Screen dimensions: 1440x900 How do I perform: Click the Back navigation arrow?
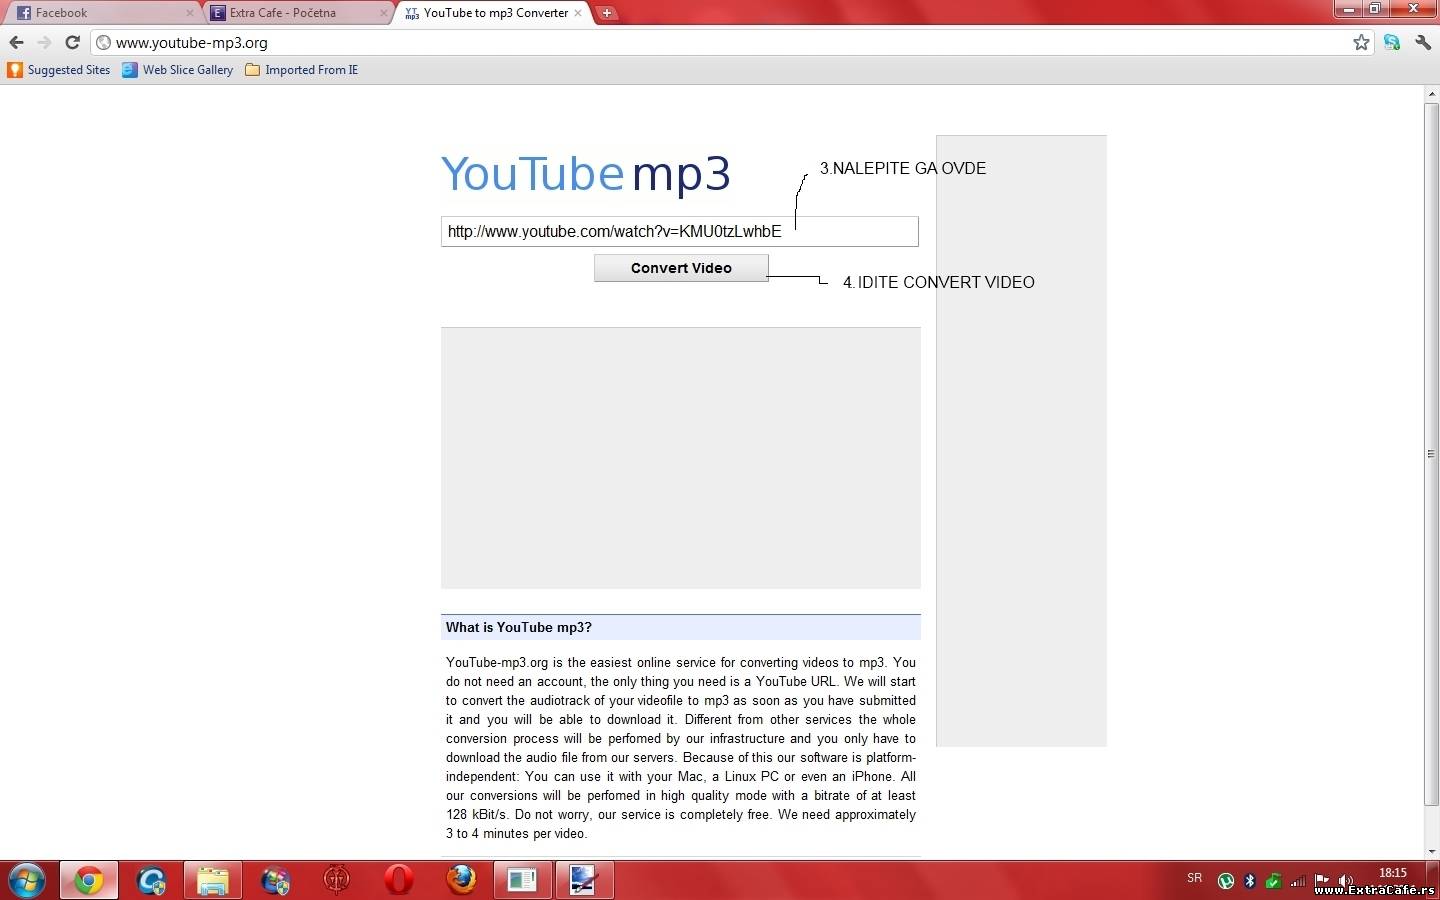tap(16, 42)
